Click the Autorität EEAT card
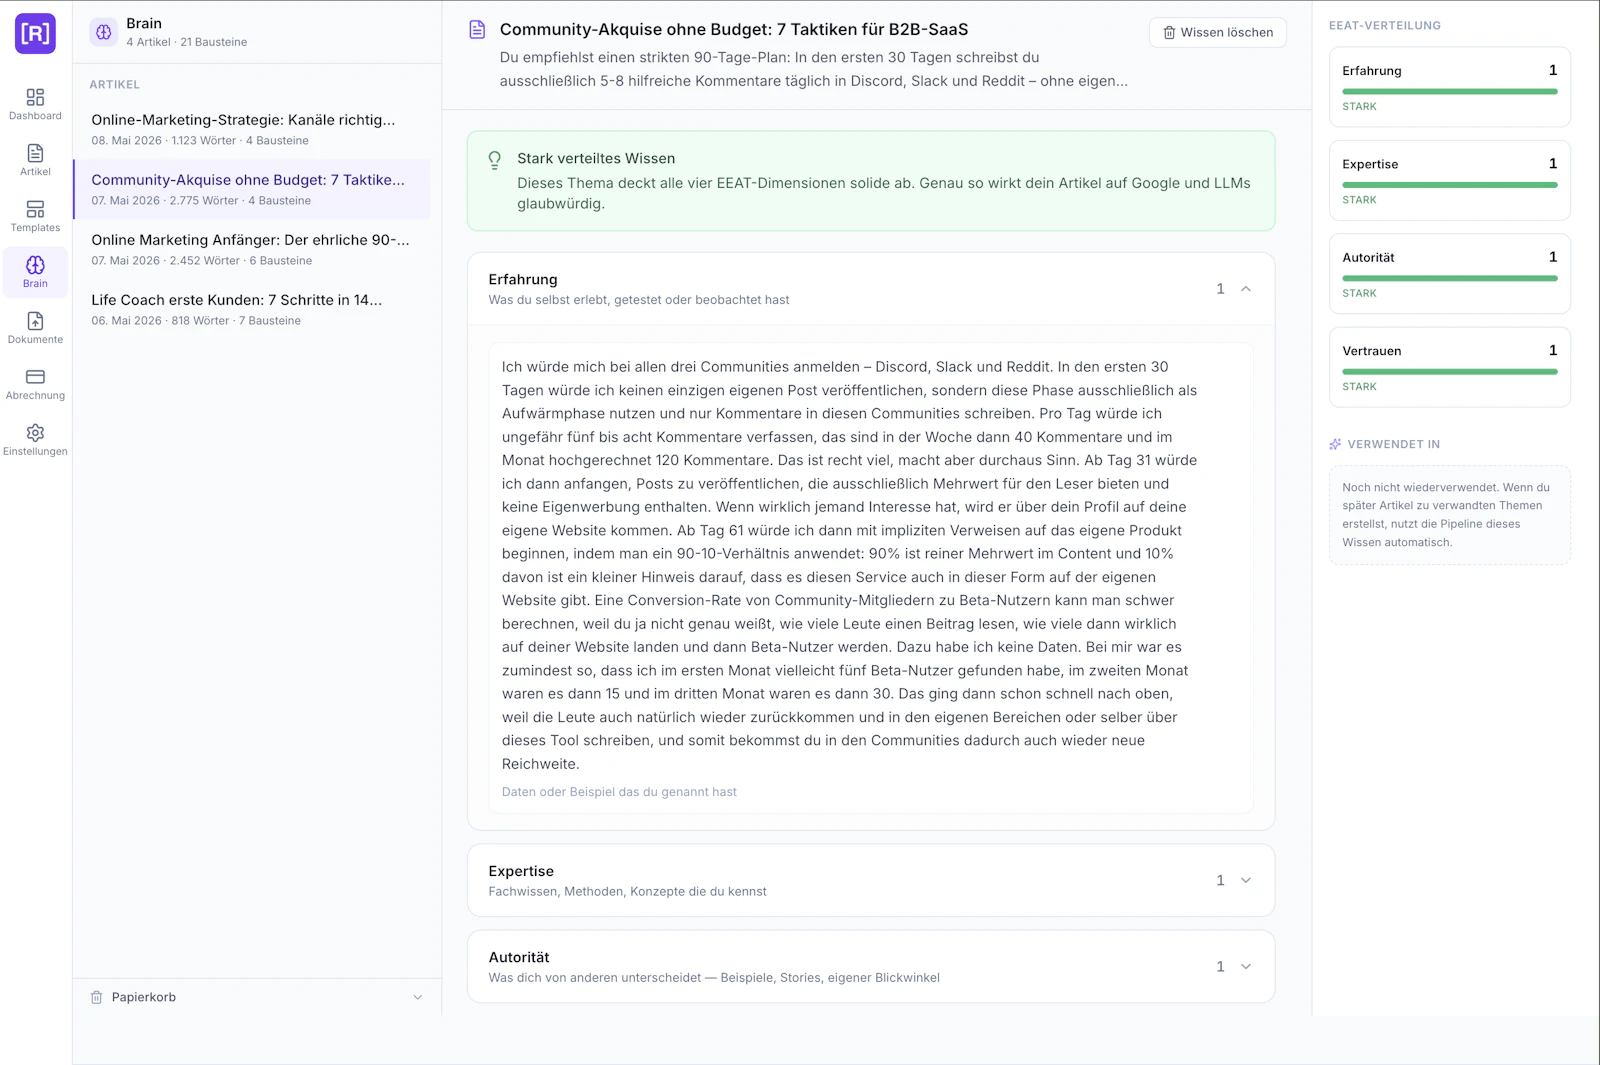1600x1065 pixels. [1450, 274]
